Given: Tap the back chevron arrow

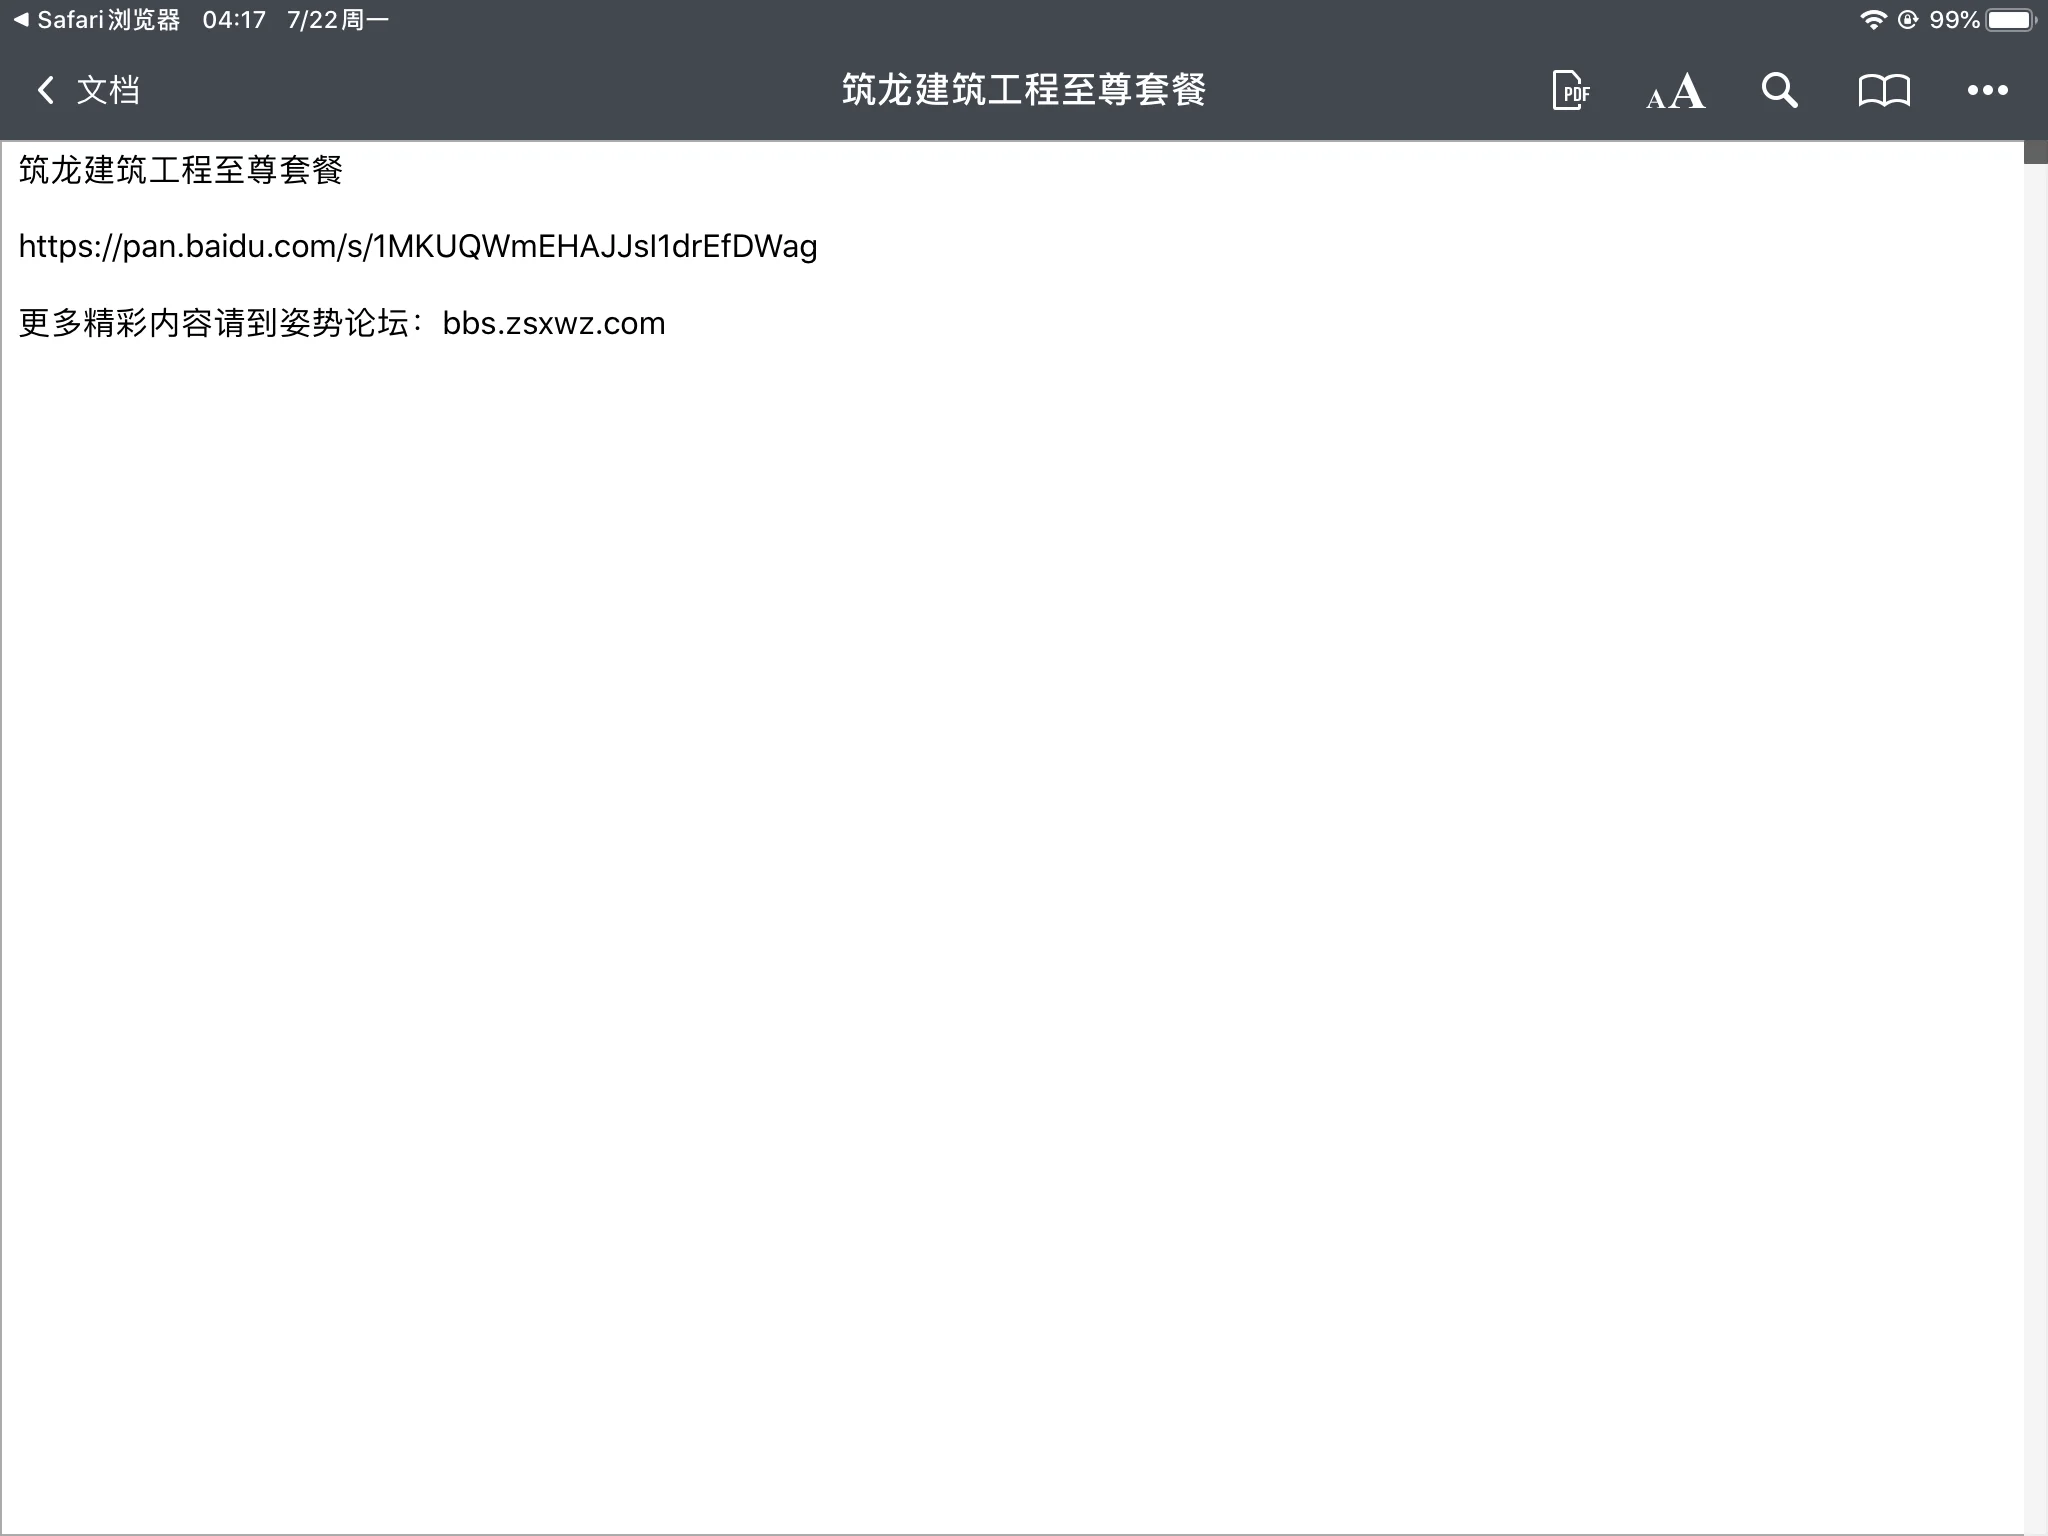Looking at the screenshot, I should coord(45,91).
